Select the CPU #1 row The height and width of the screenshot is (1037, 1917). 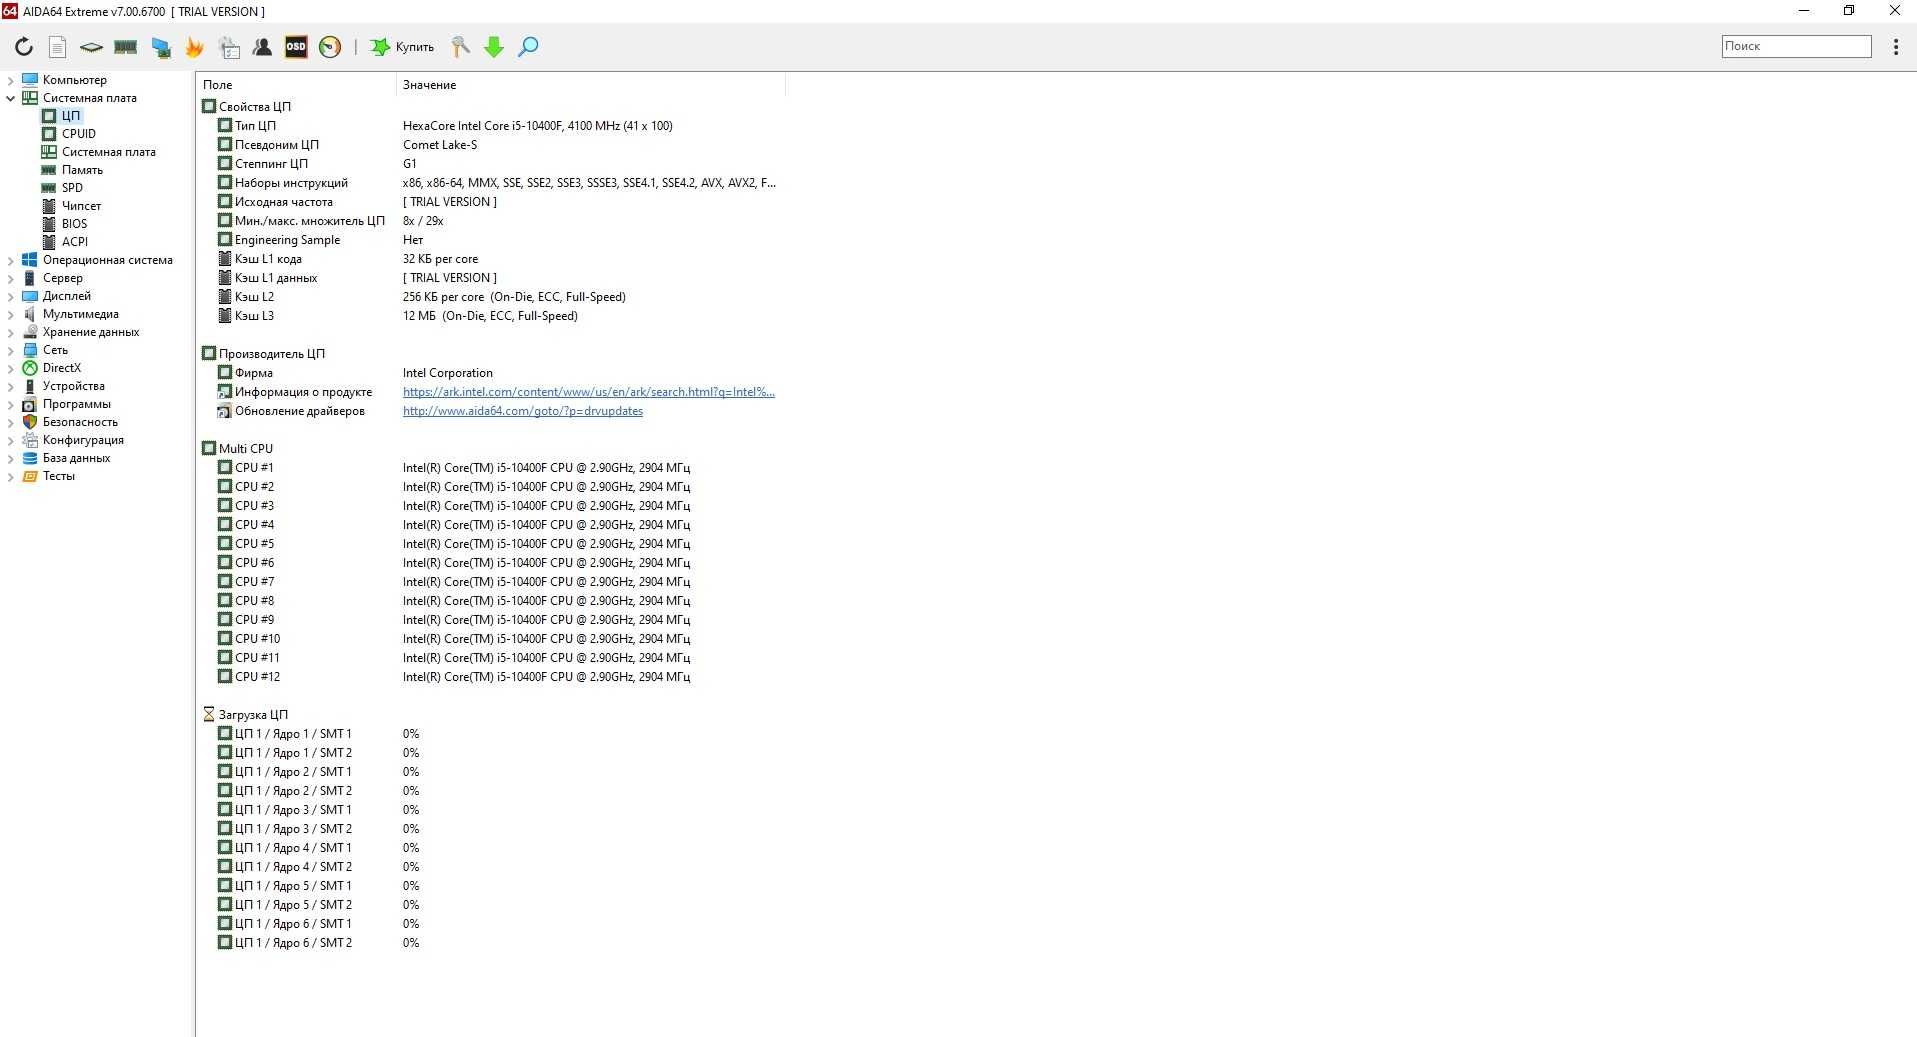490,468
